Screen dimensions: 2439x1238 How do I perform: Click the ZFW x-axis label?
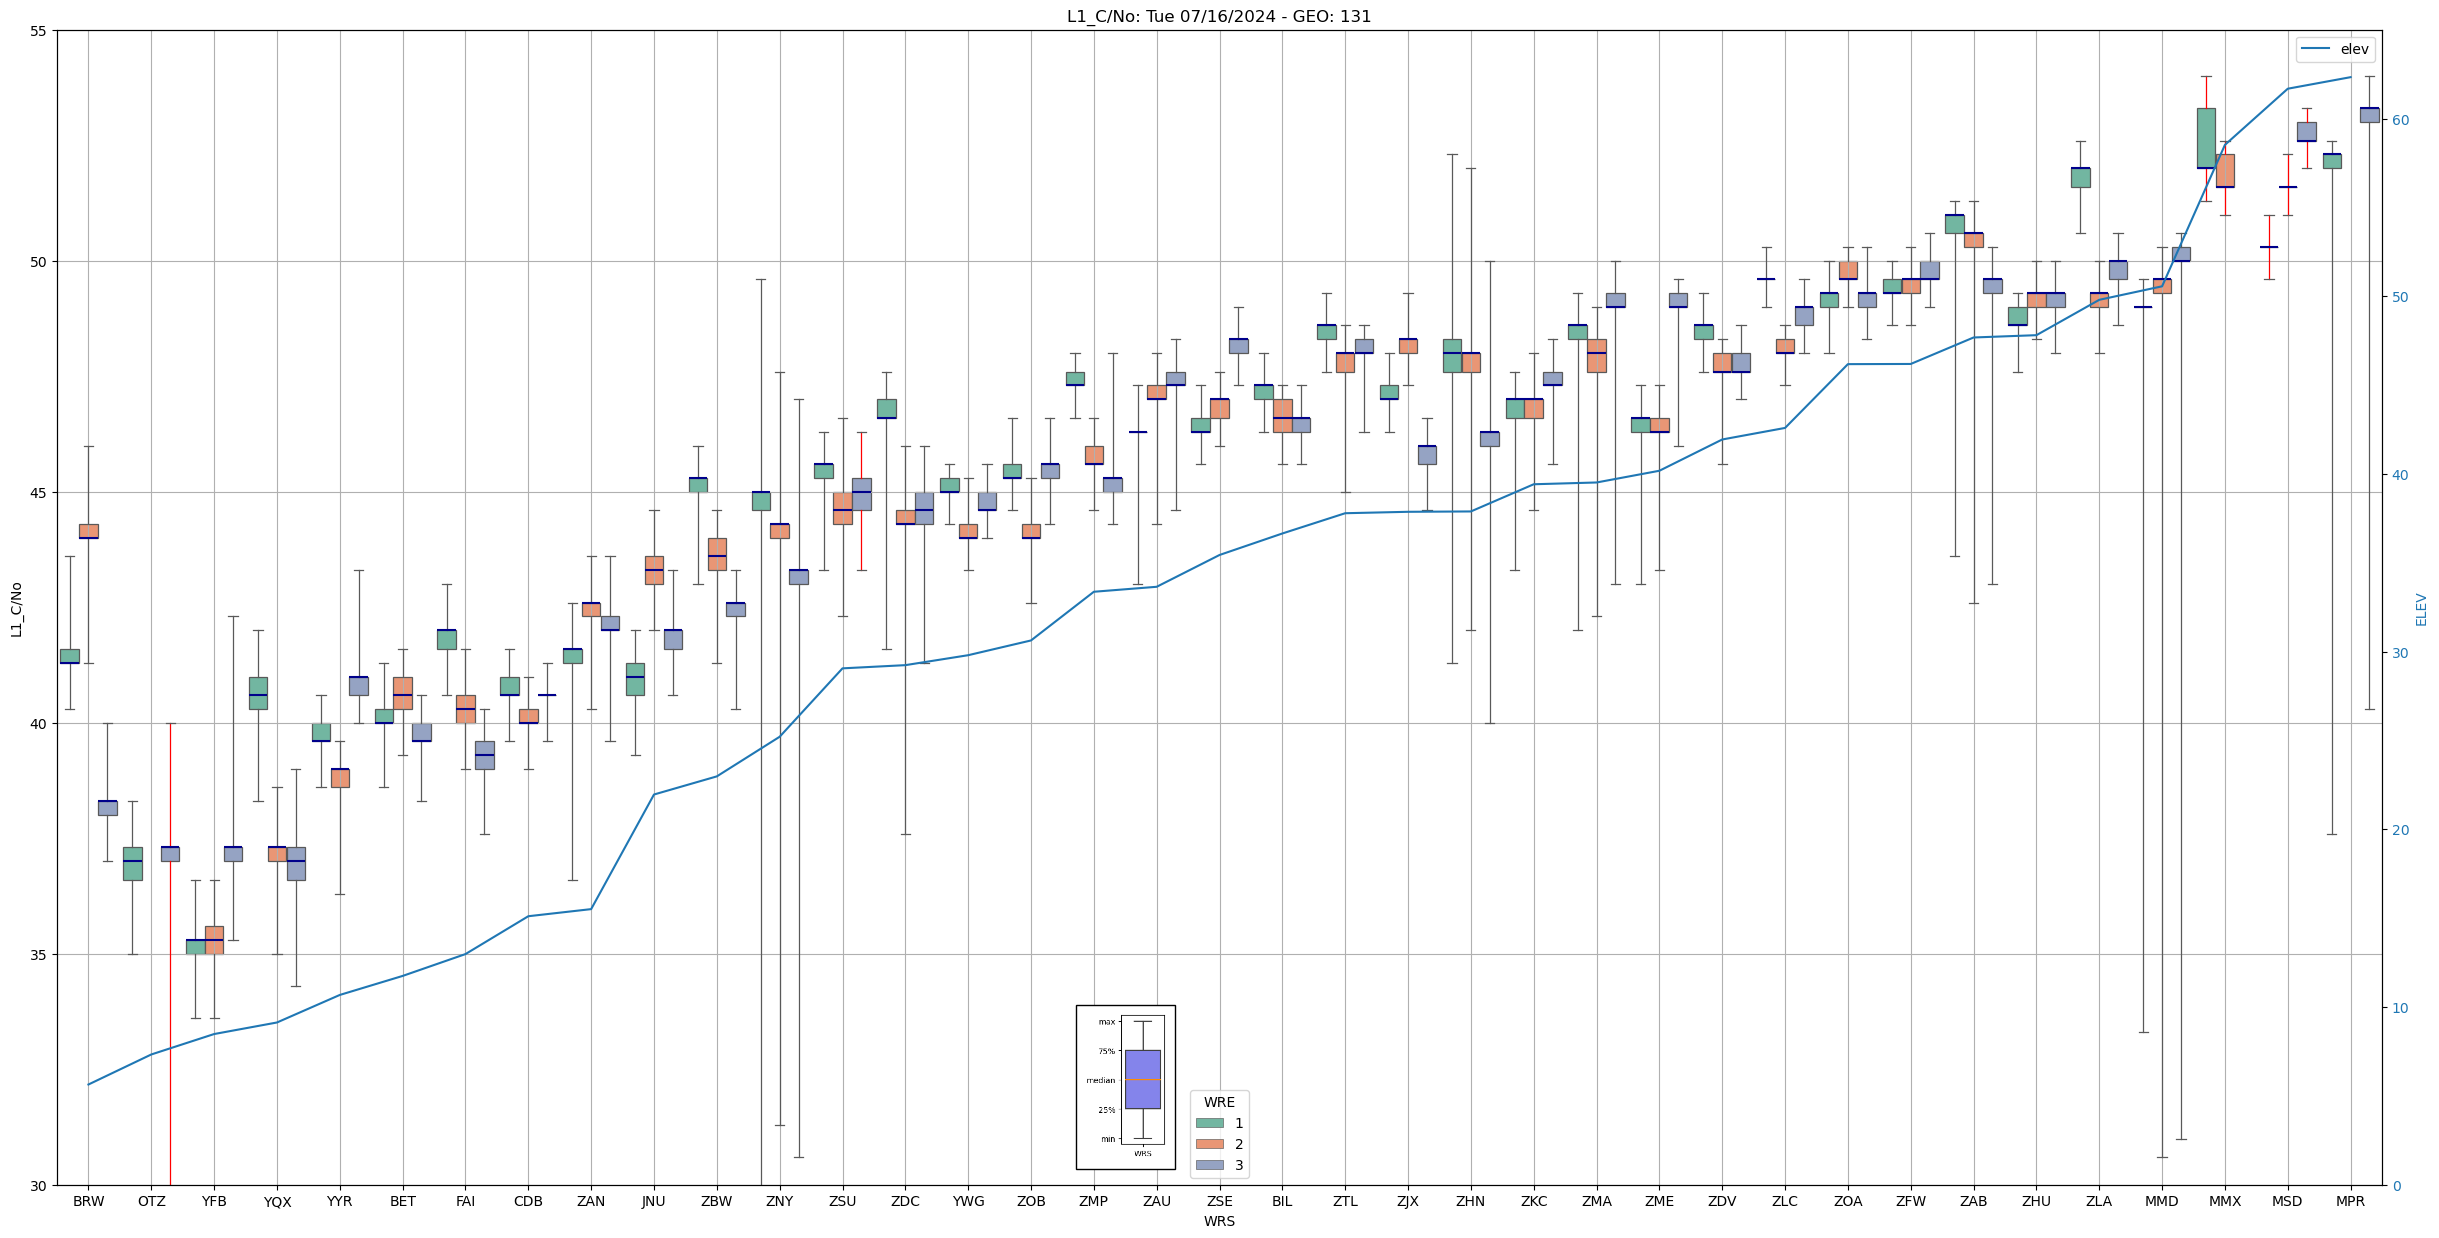point(1911,1201)
